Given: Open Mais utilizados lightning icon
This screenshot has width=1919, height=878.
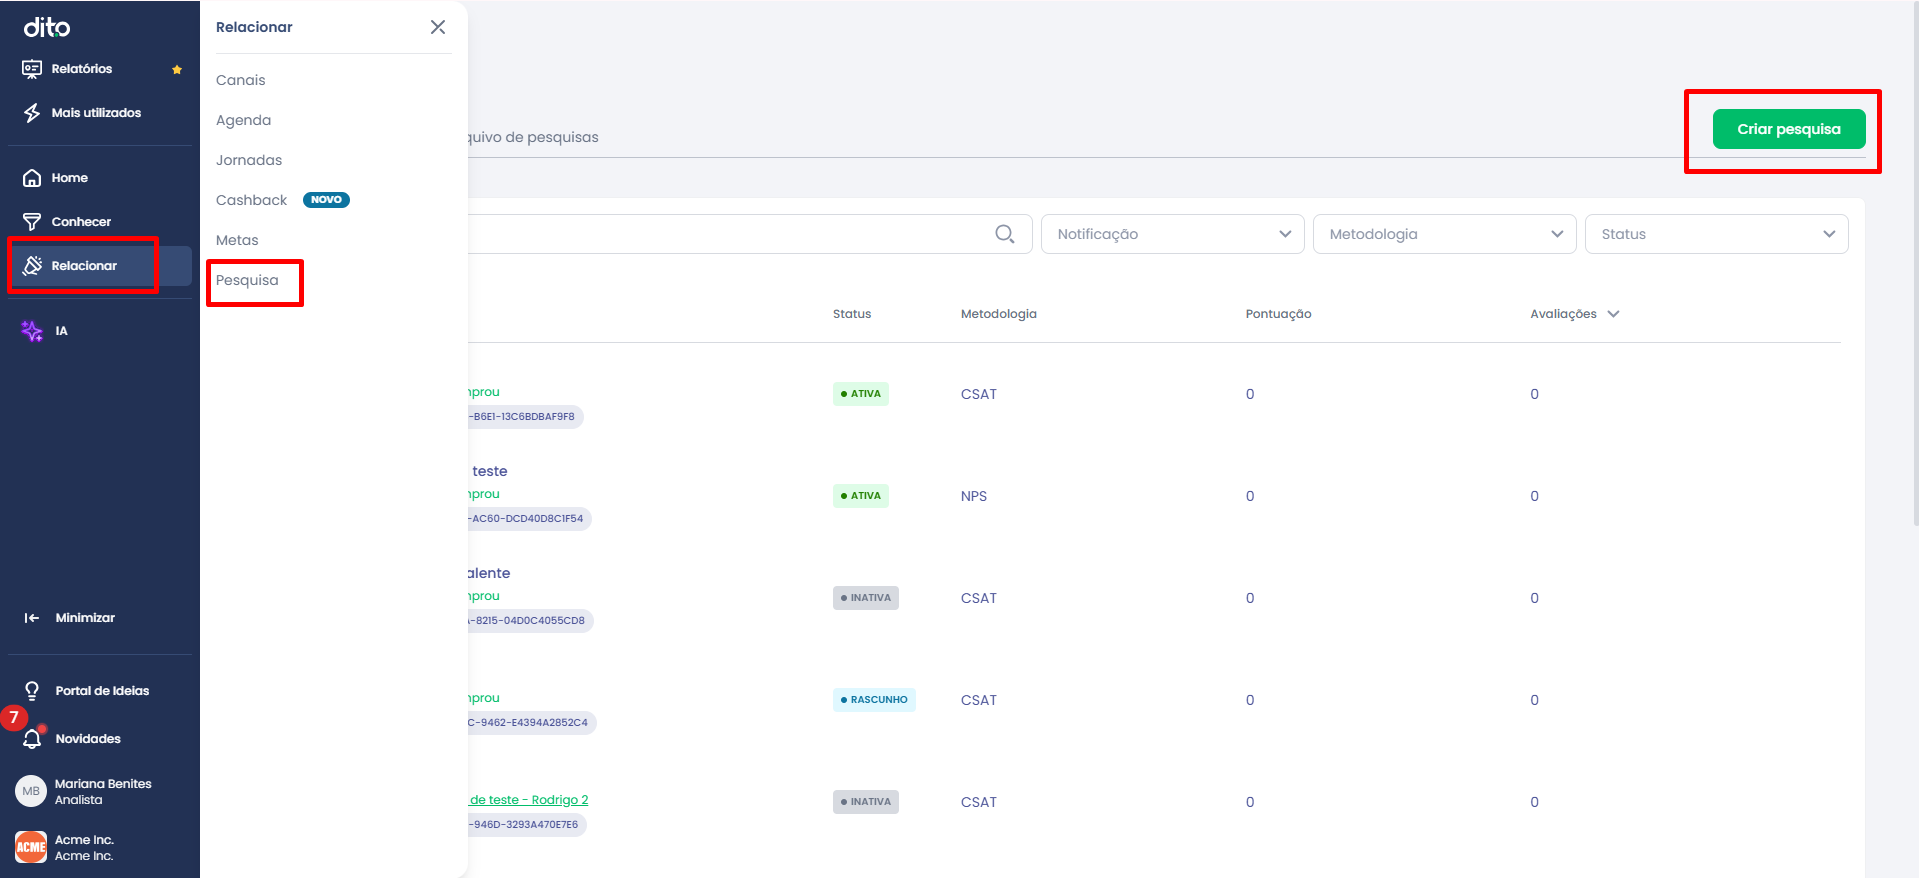Looking at the screenshot, I should (x=32, y=113).
